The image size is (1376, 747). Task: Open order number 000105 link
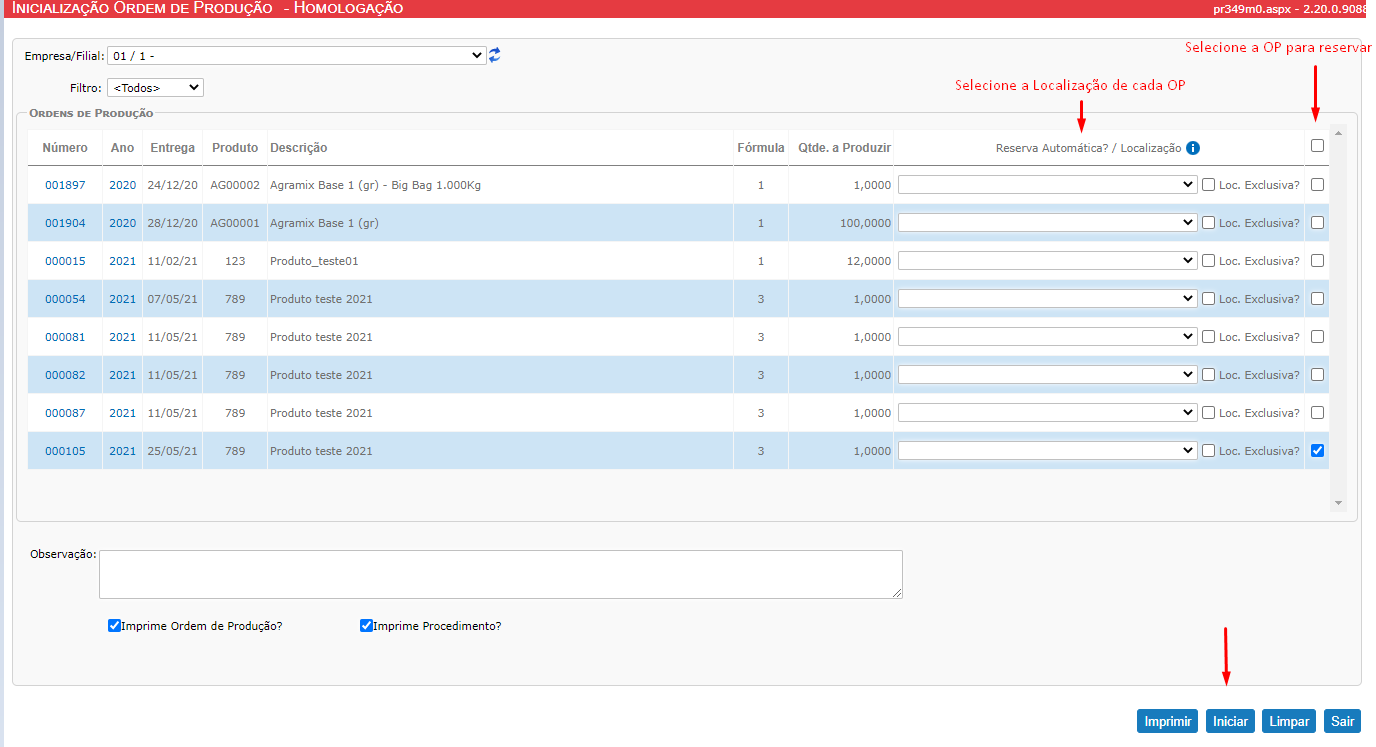pyautogui.click(x=65, y=451)
